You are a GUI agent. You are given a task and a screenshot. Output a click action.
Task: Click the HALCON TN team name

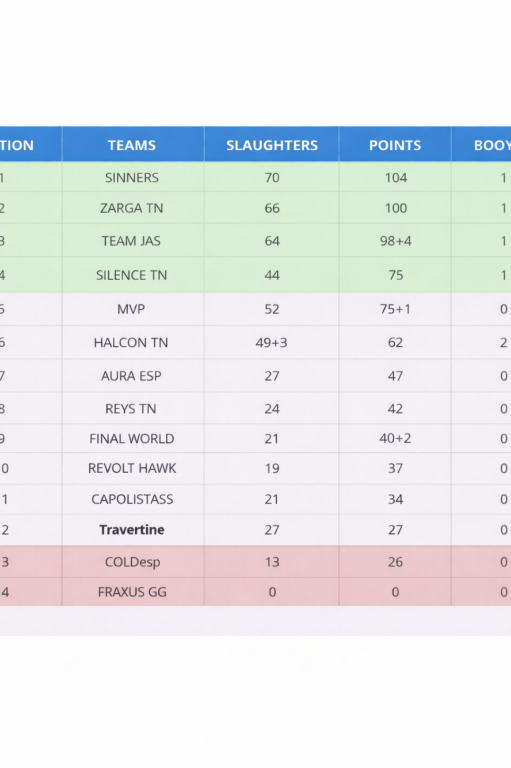click(x=131, y=342)
